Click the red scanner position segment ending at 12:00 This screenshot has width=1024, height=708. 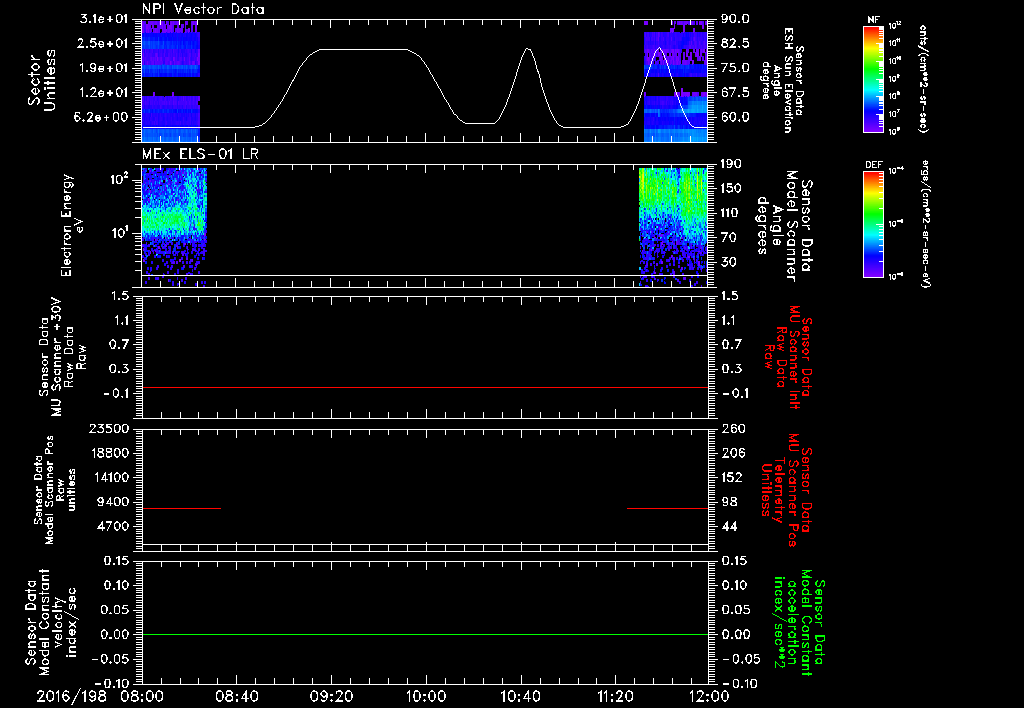667,508
